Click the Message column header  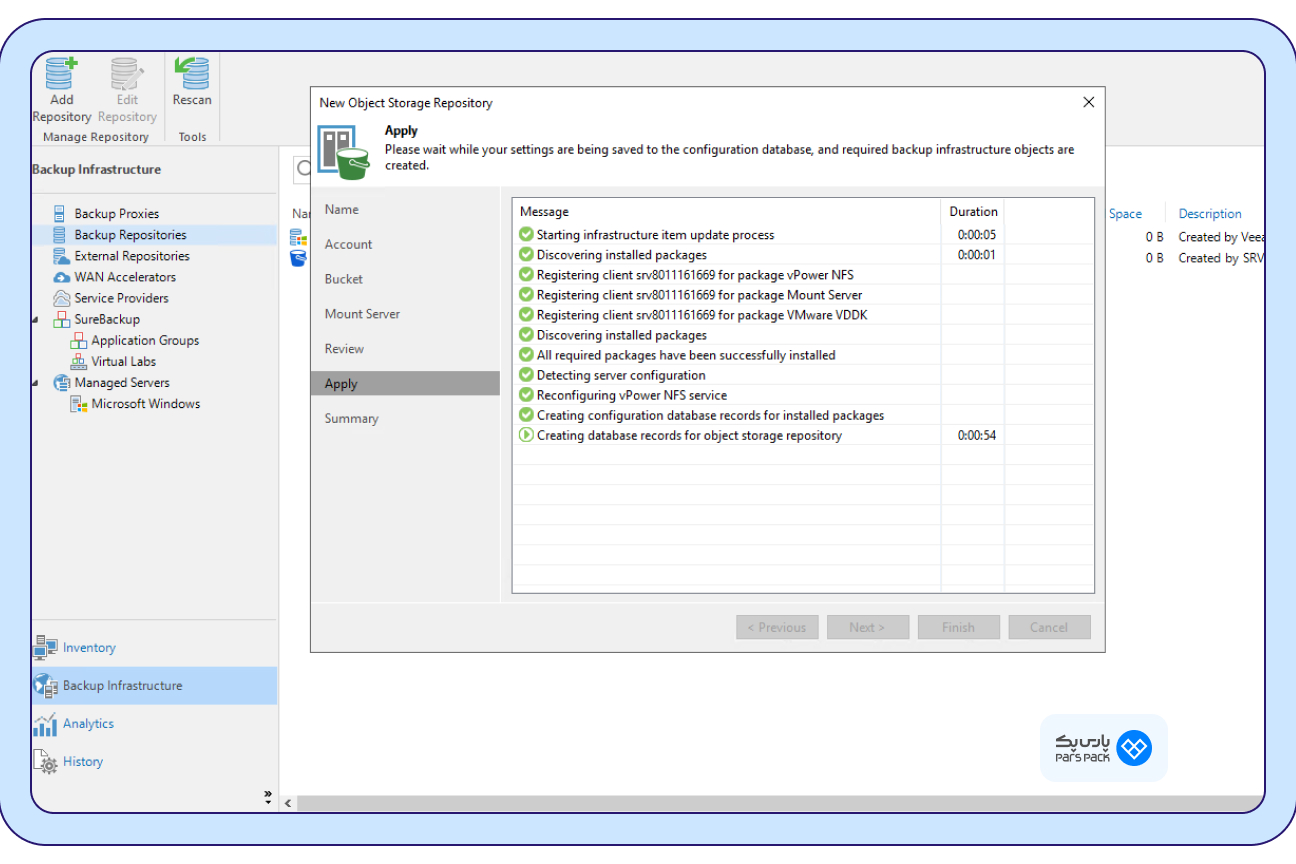(x=727, y=211)
